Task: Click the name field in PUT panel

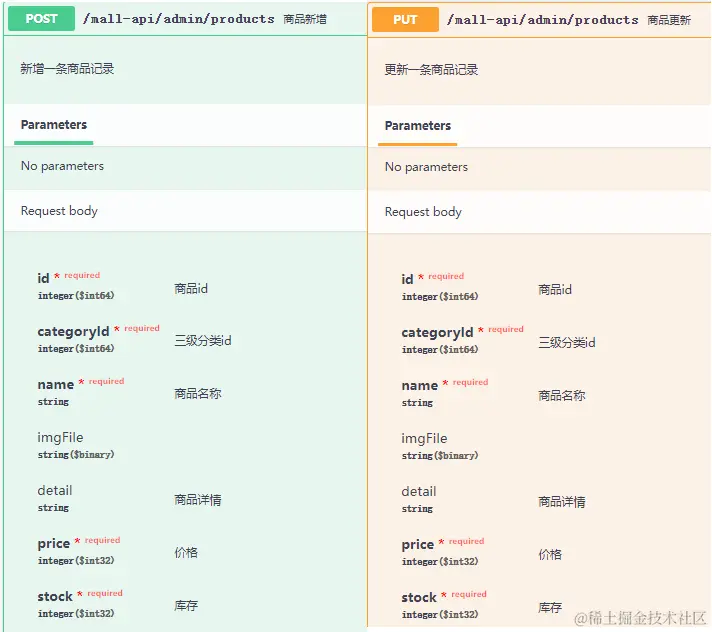Action: (x=420, y=385)
